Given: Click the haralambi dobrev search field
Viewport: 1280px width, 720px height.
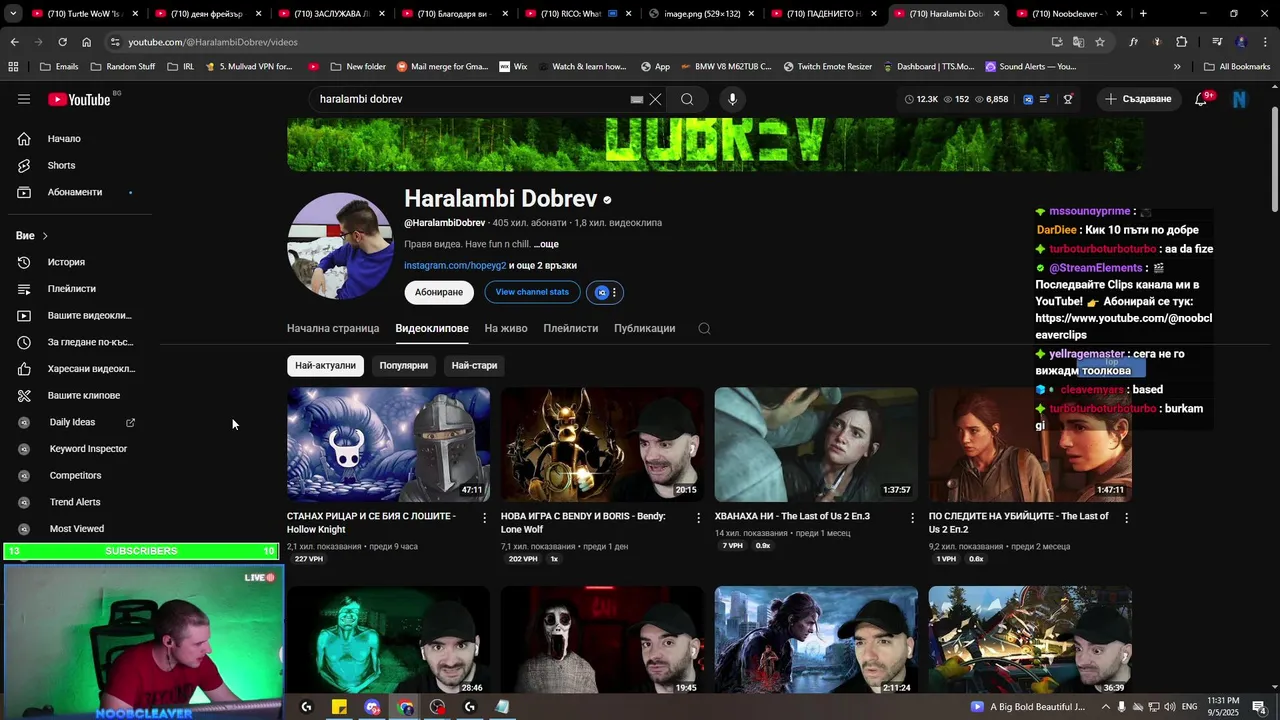Looking at the screenshot, I should [470, 99].
